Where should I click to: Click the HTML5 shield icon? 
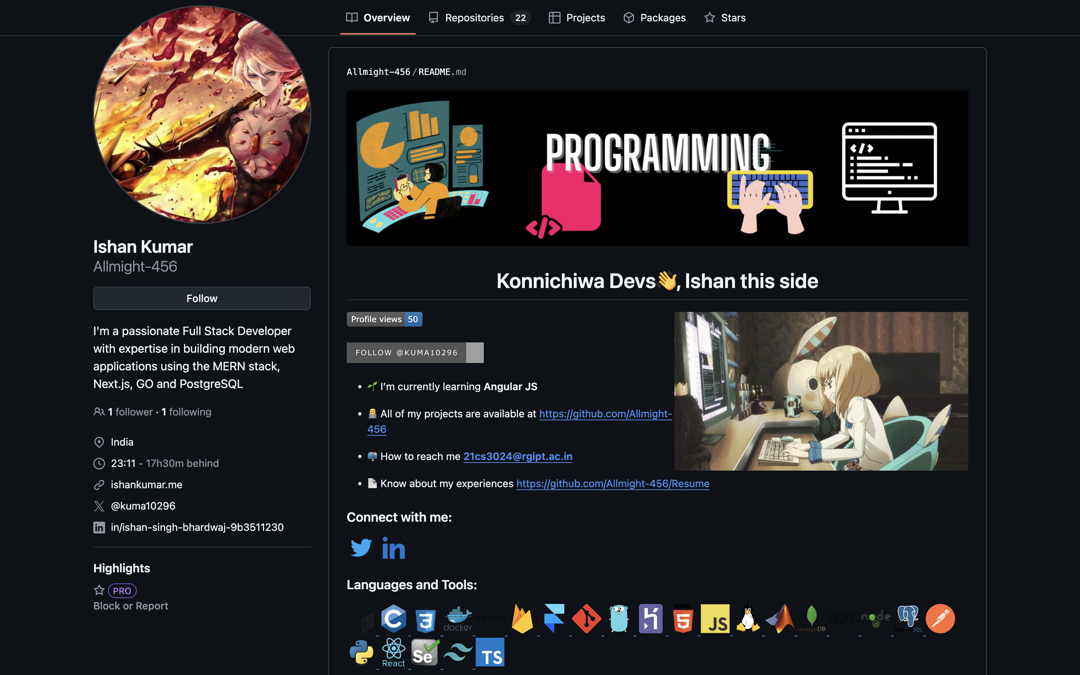pyautogui.click(x=683, y=619)
